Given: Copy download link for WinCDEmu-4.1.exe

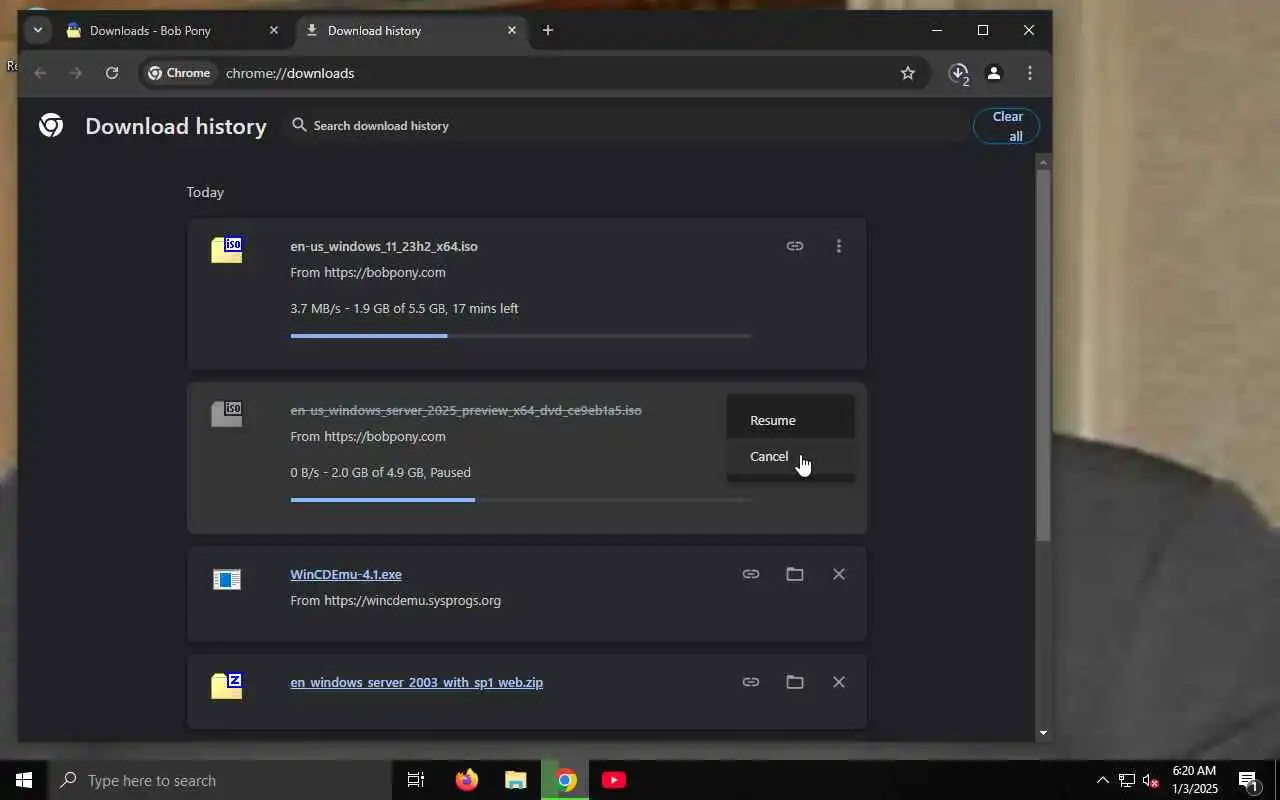Looking at the screenshot, I should tap(751, 574).
